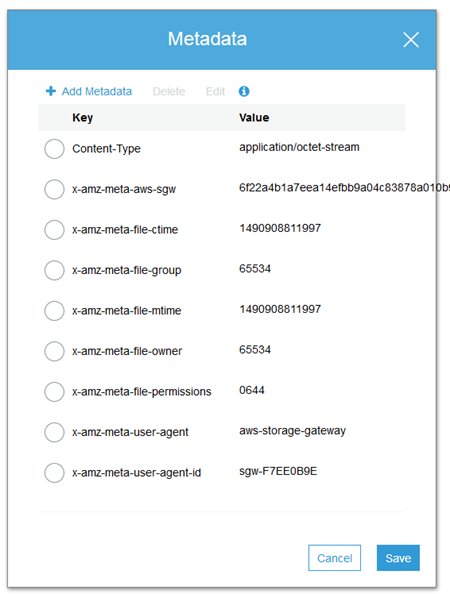The width and height of the screenshot is (450, 594).
Task: Save the metadata changes
Action: pyautogui.click(x=398, y=558)
